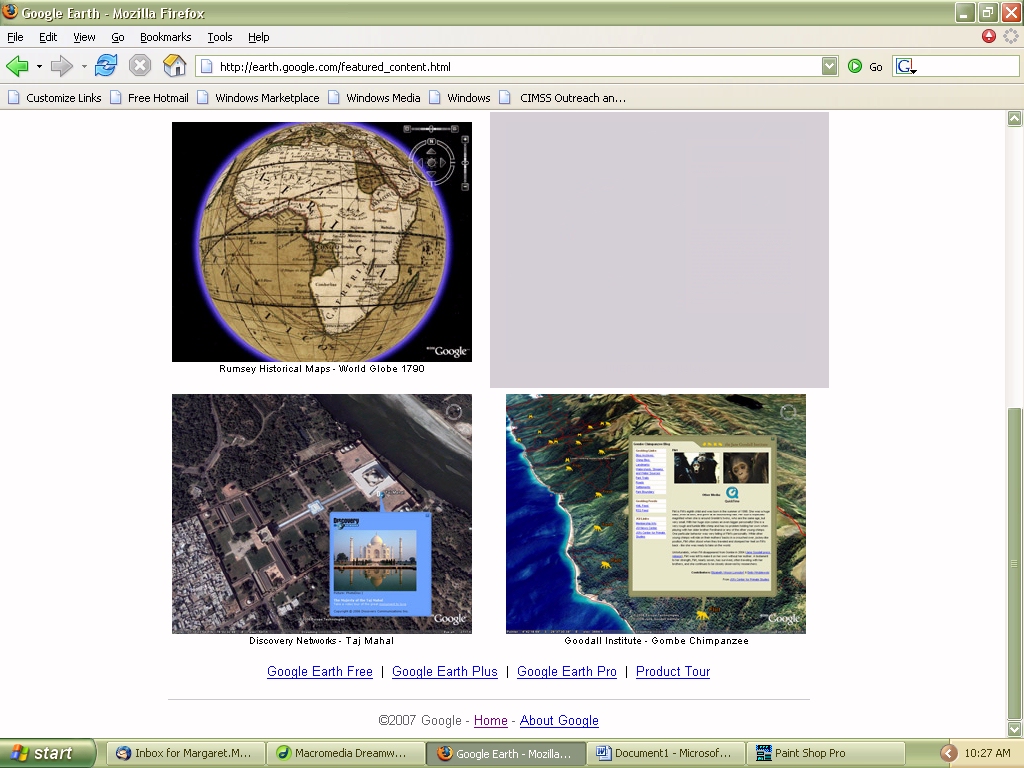Follow the Home link in footer
Screen dimensions: 1024x768
click(x=490, y=720)
